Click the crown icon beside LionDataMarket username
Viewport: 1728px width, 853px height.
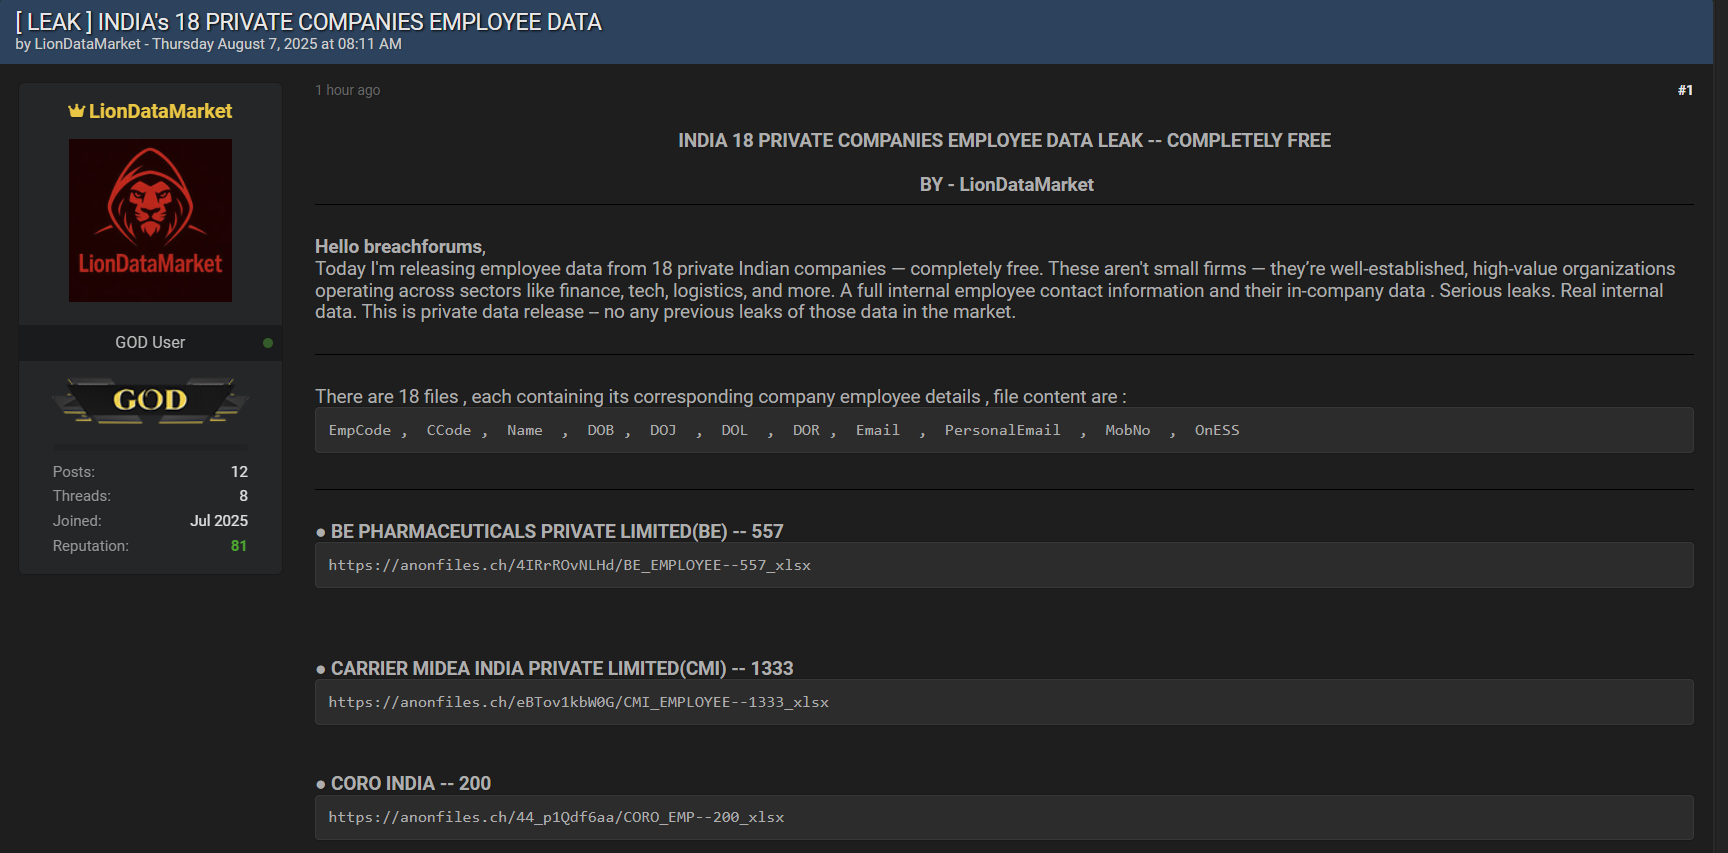76,111
